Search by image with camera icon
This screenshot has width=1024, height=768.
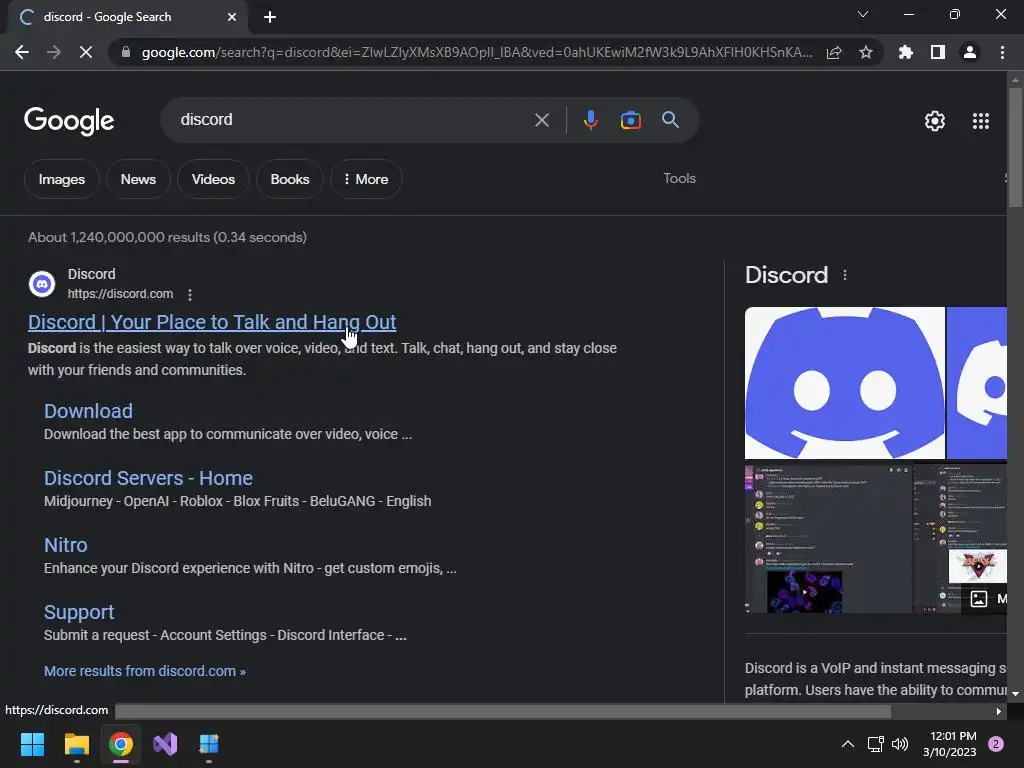[x=631, y=120]
